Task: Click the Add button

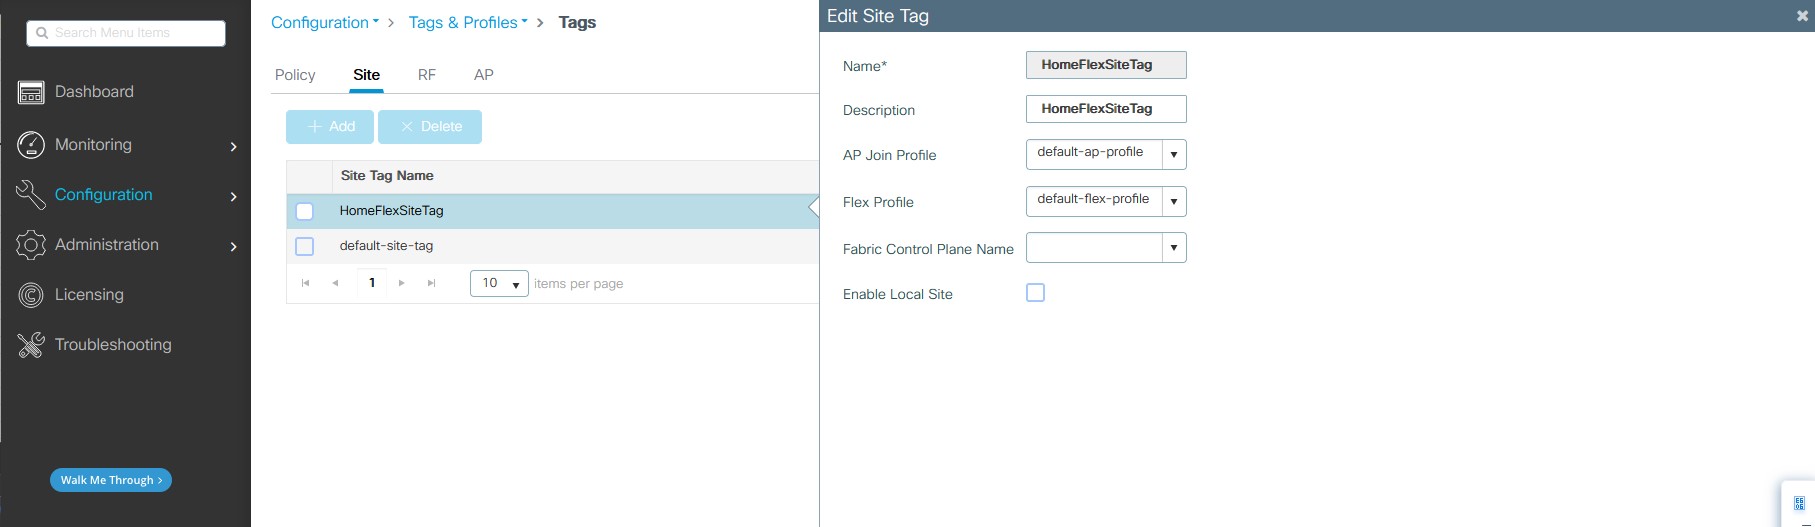Action: [330, 127]
